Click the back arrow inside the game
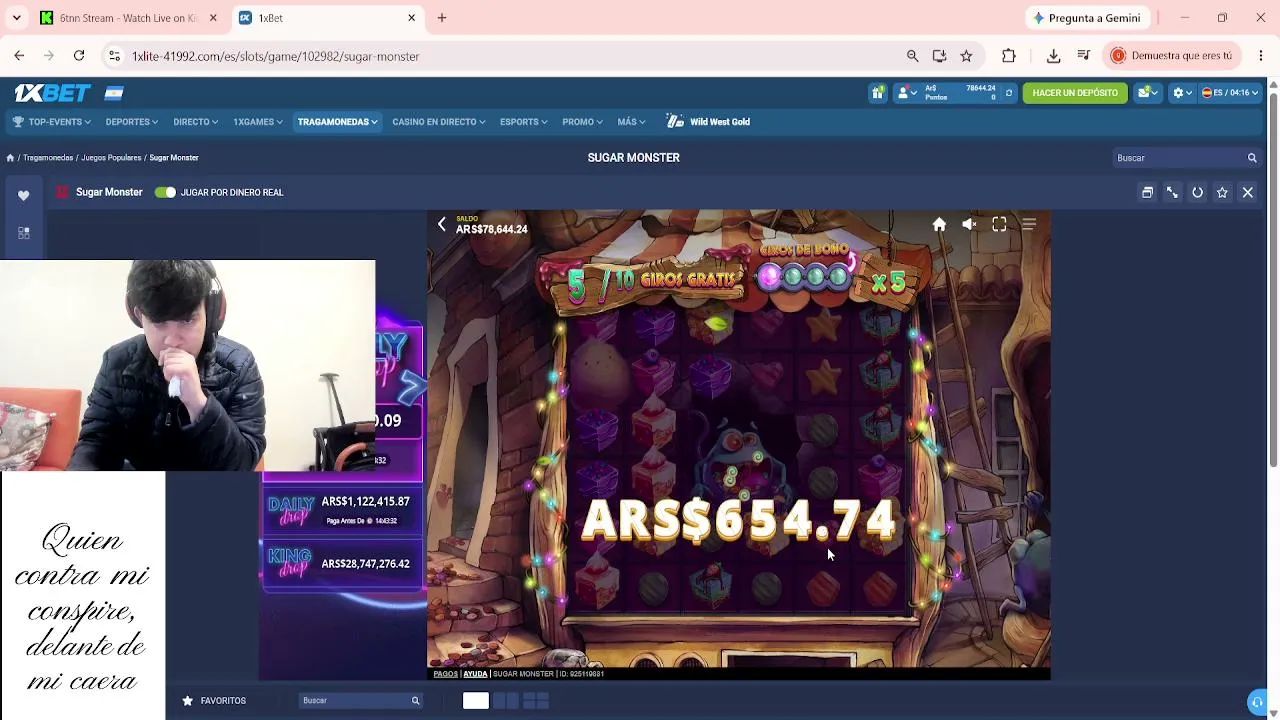1280x720 pixels. (442, 225)
